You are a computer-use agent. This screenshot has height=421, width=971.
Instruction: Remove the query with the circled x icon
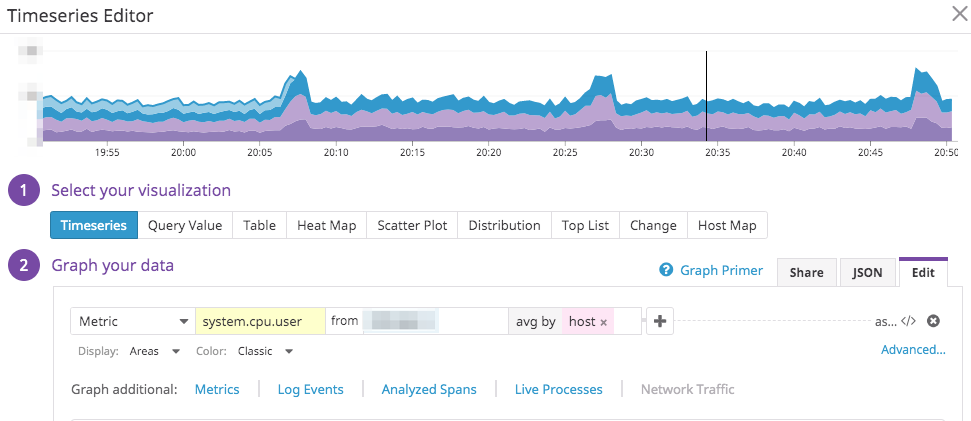tap(933, 321)
